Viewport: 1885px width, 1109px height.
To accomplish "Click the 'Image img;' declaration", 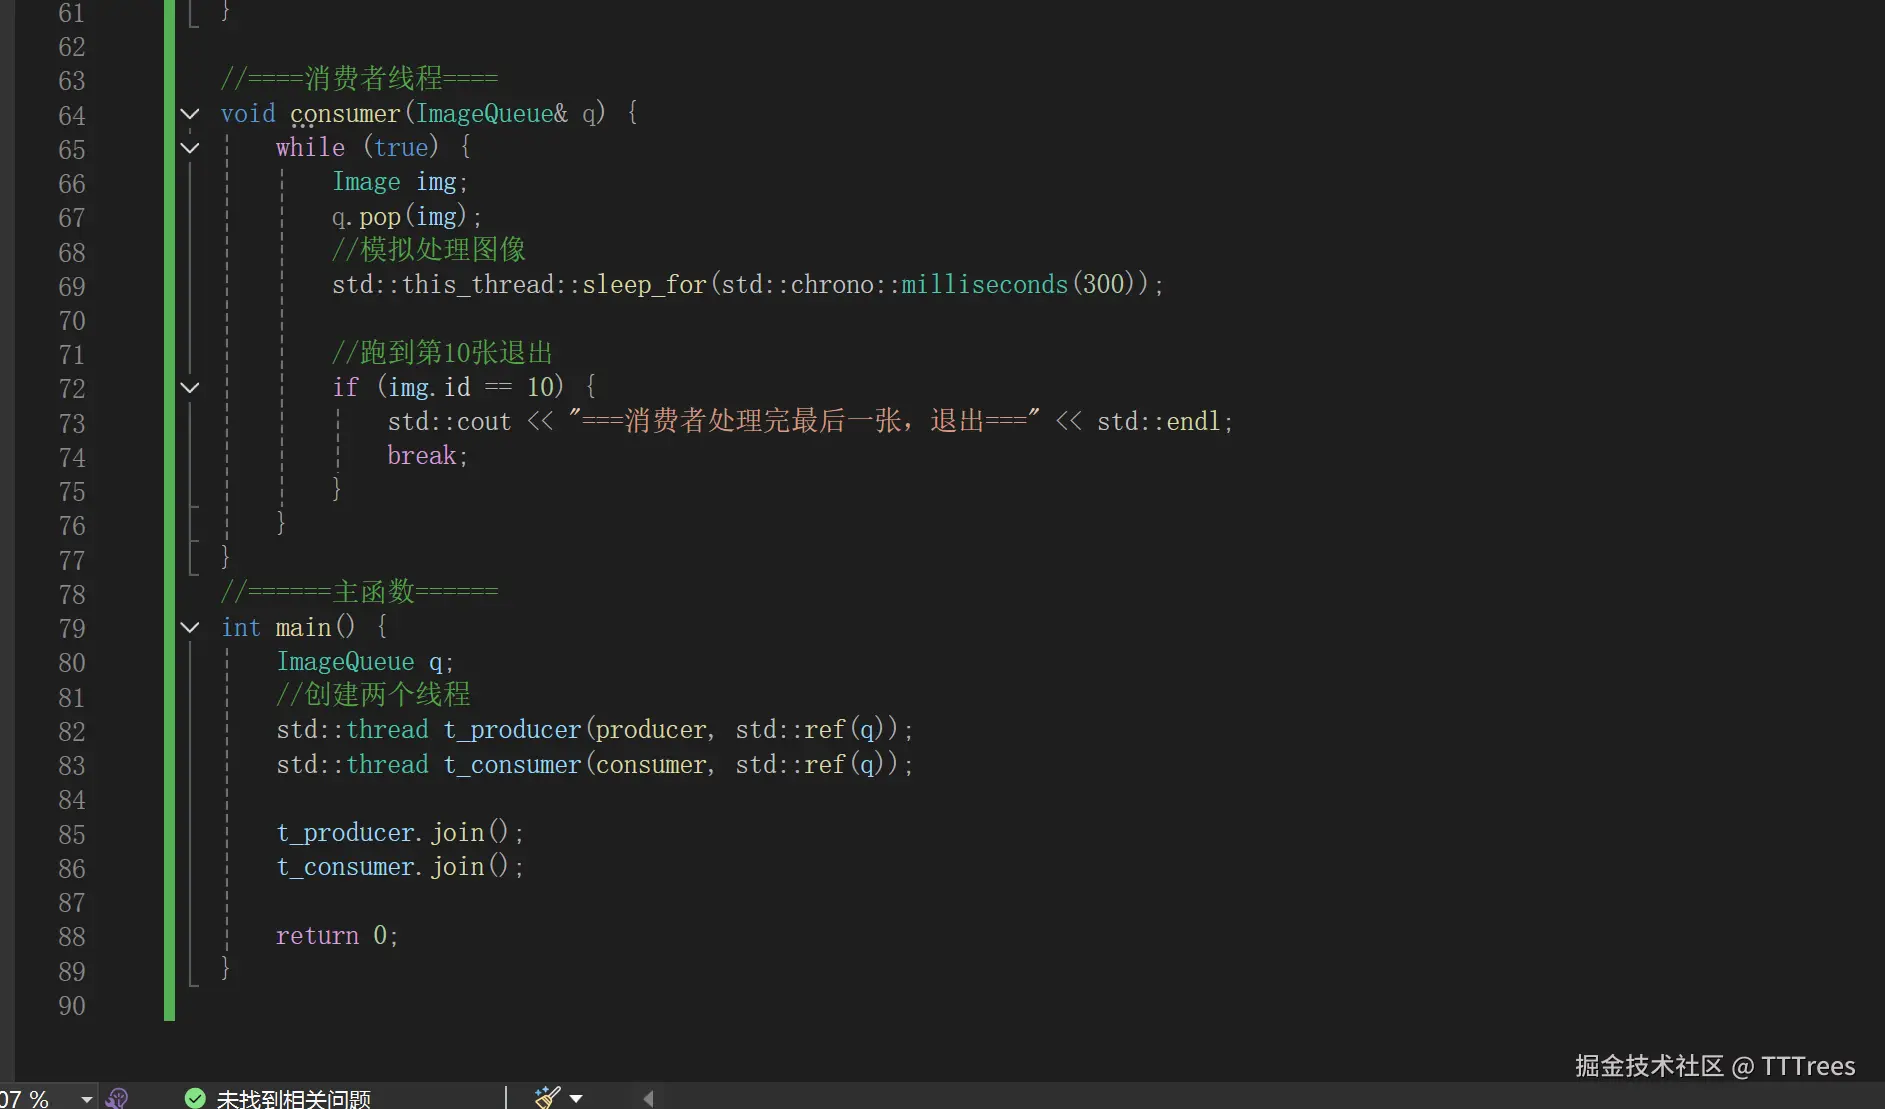I will tap(400, 182).
